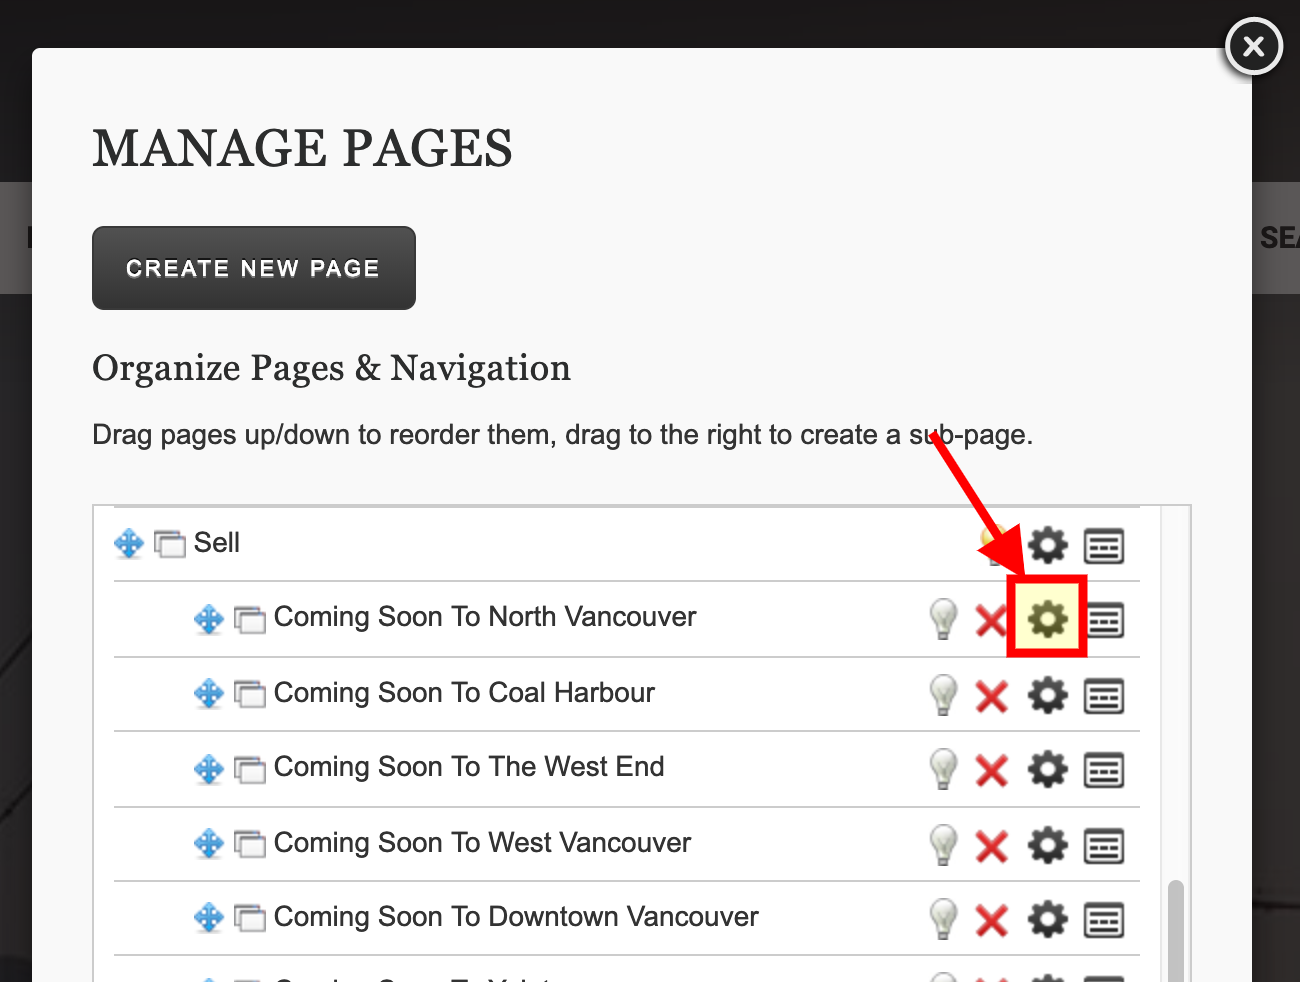Viewport: 1300px width, 982px height.
Task: Open content editor for Coming Soon To The West End
Action: (1104, 770)
